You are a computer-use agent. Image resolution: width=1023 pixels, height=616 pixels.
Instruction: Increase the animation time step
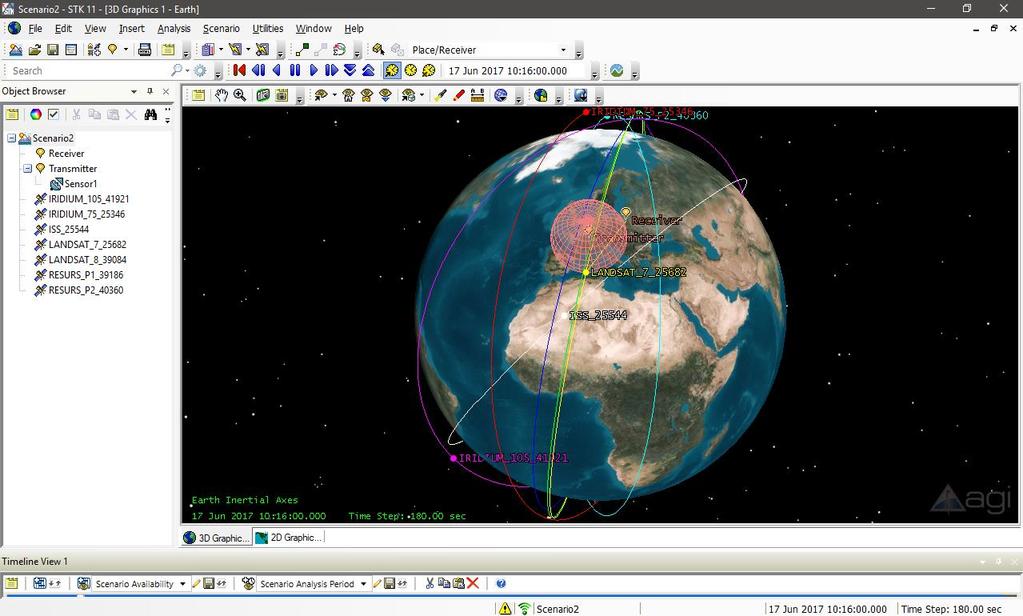368,70
